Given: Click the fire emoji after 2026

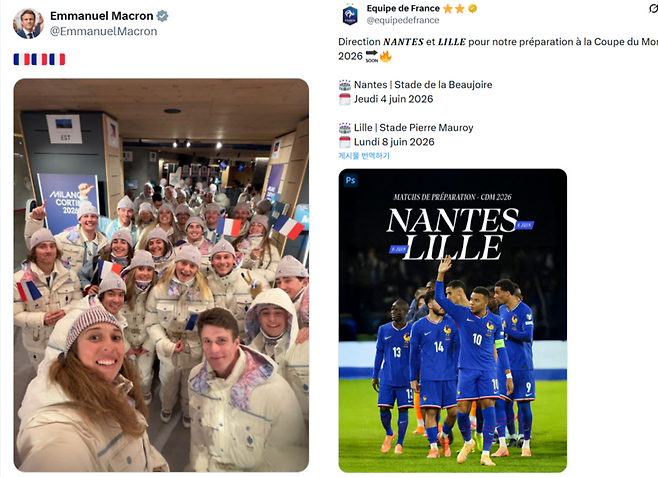Looking at the screenshot, I should (x=385, y=56).
